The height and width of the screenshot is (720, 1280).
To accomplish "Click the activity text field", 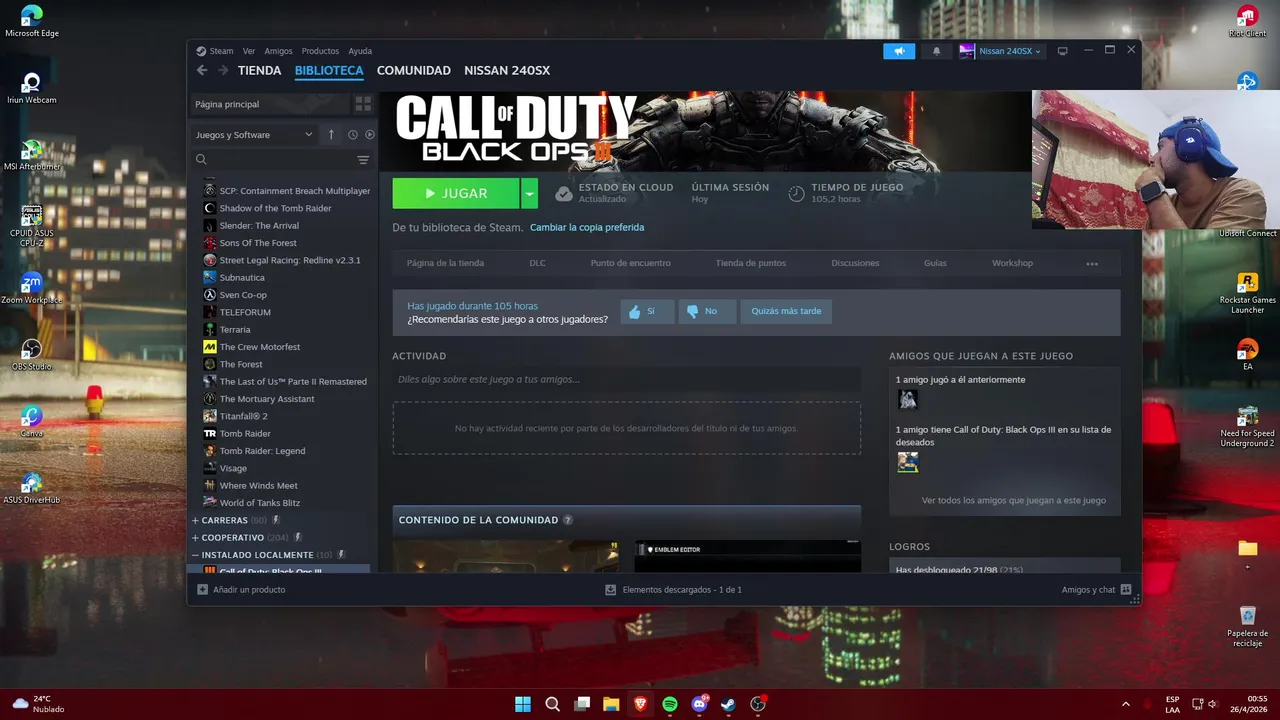I will tap(627, 380).
